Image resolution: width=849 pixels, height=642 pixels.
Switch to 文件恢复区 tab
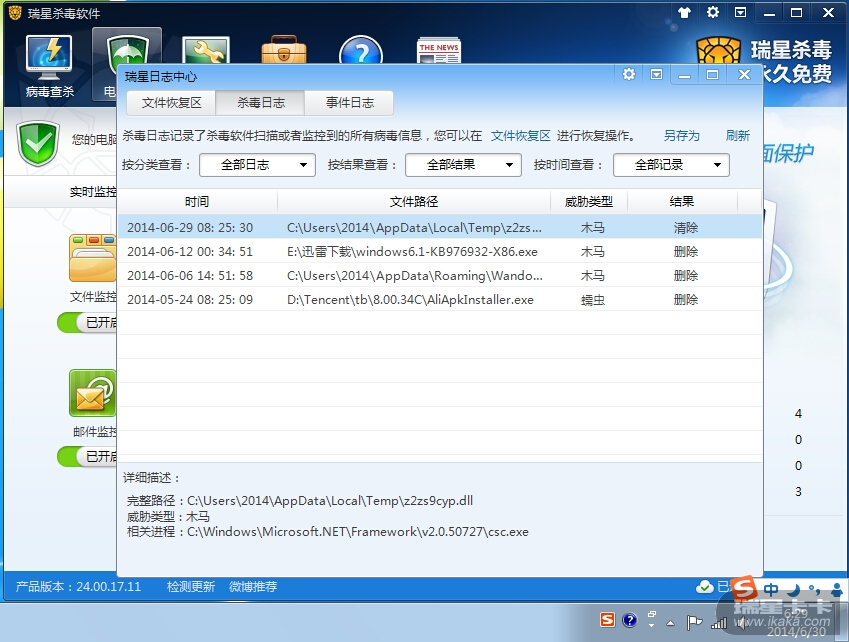171,103
